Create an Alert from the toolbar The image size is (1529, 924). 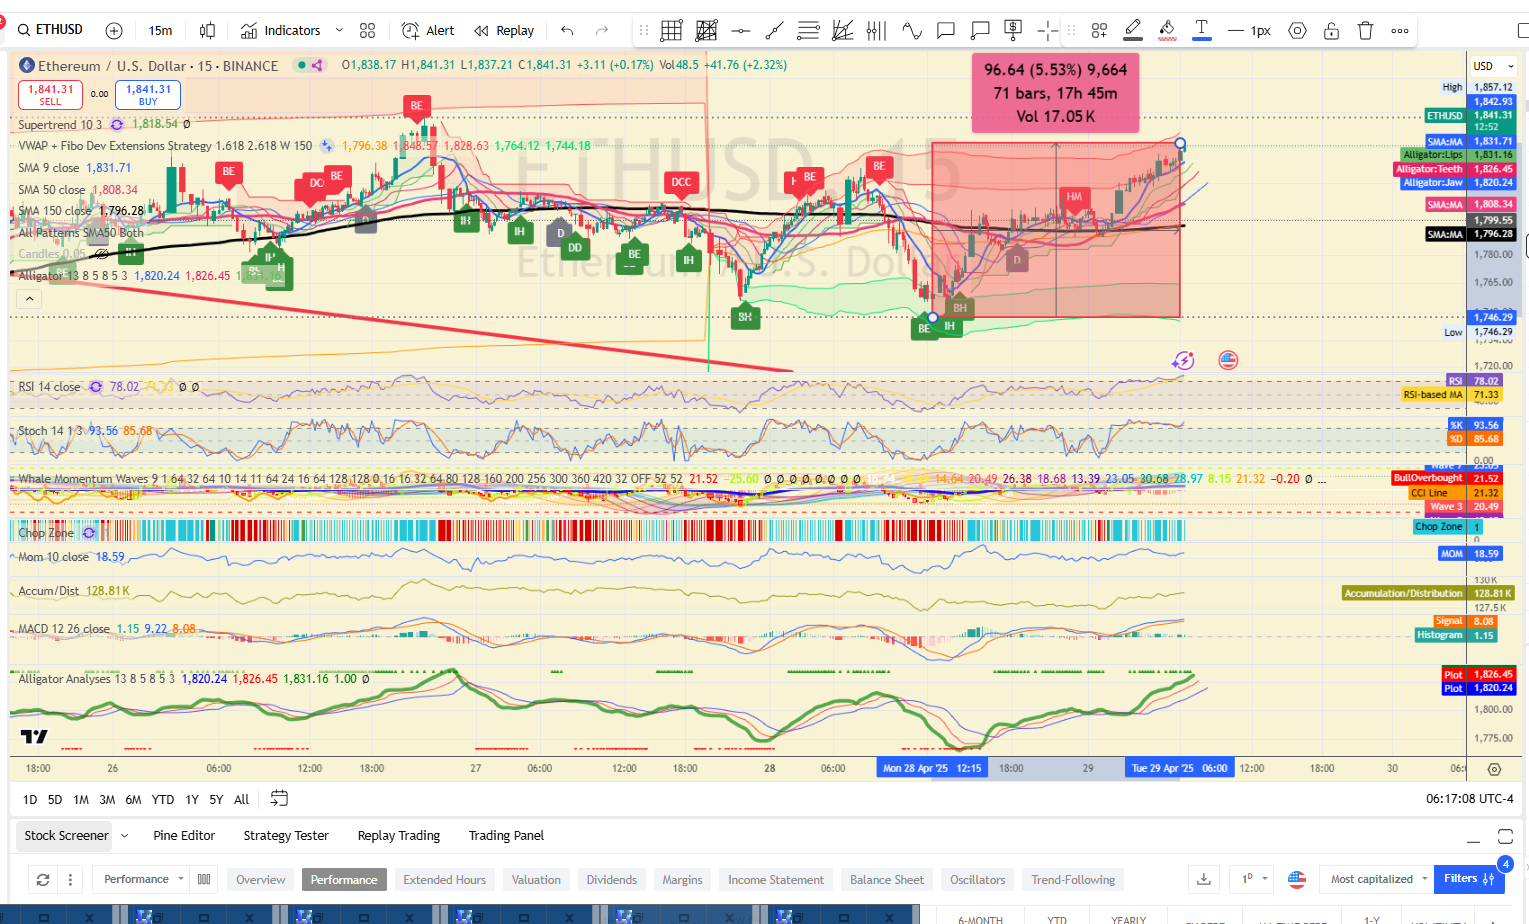[x=428, y=31]
